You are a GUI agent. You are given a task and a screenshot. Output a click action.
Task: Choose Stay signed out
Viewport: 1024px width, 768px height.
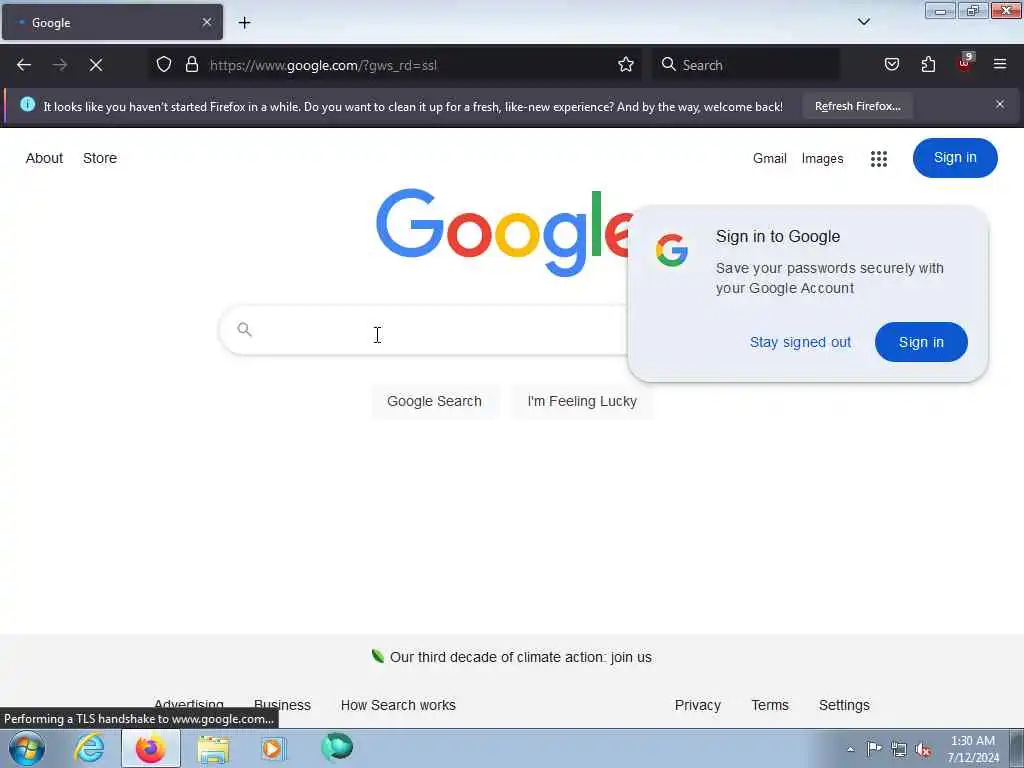[x=800, y=342]
